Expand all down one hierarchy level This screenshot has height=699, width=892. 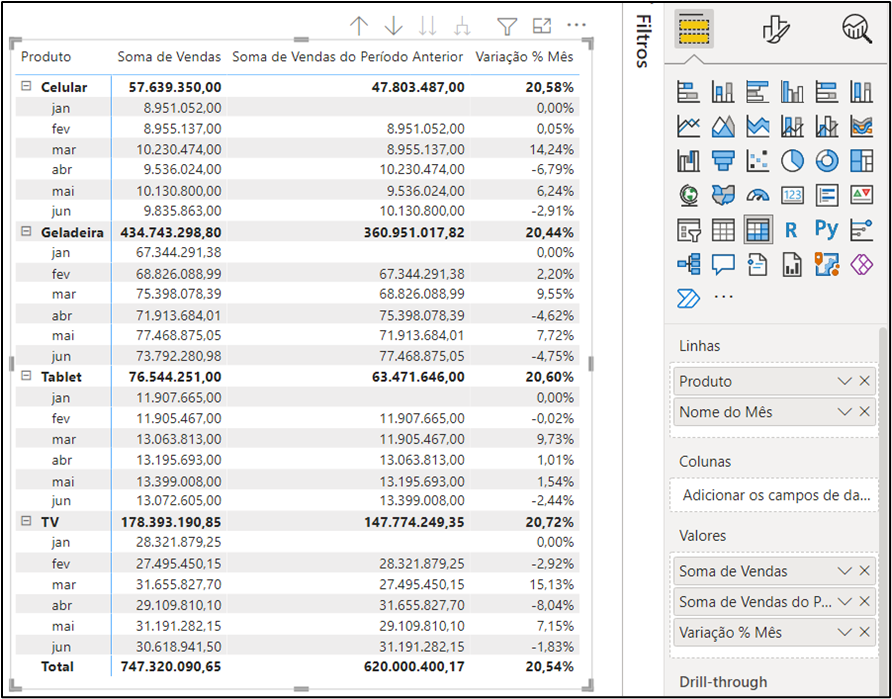[462, 26]
